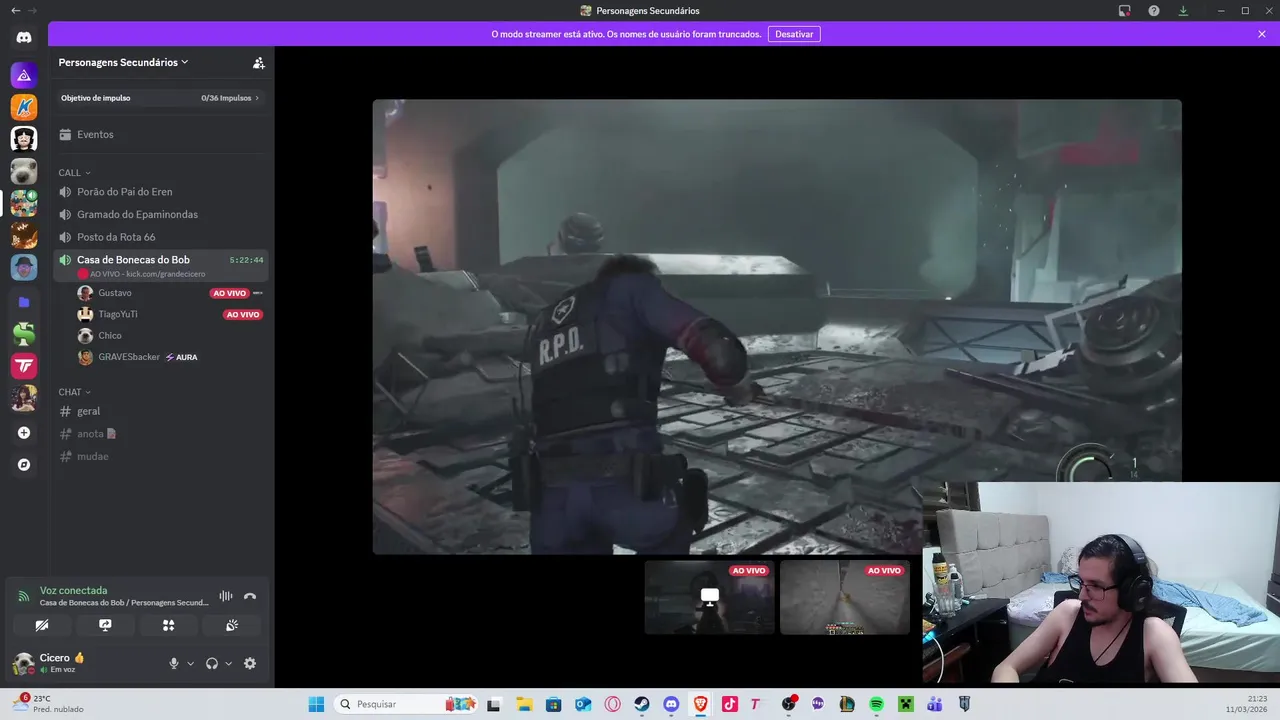Image resolution: width=1280 pixels, height=720 pixels.
Task: Go back with the title bar arrow
Action: click(x=15, y=10)
